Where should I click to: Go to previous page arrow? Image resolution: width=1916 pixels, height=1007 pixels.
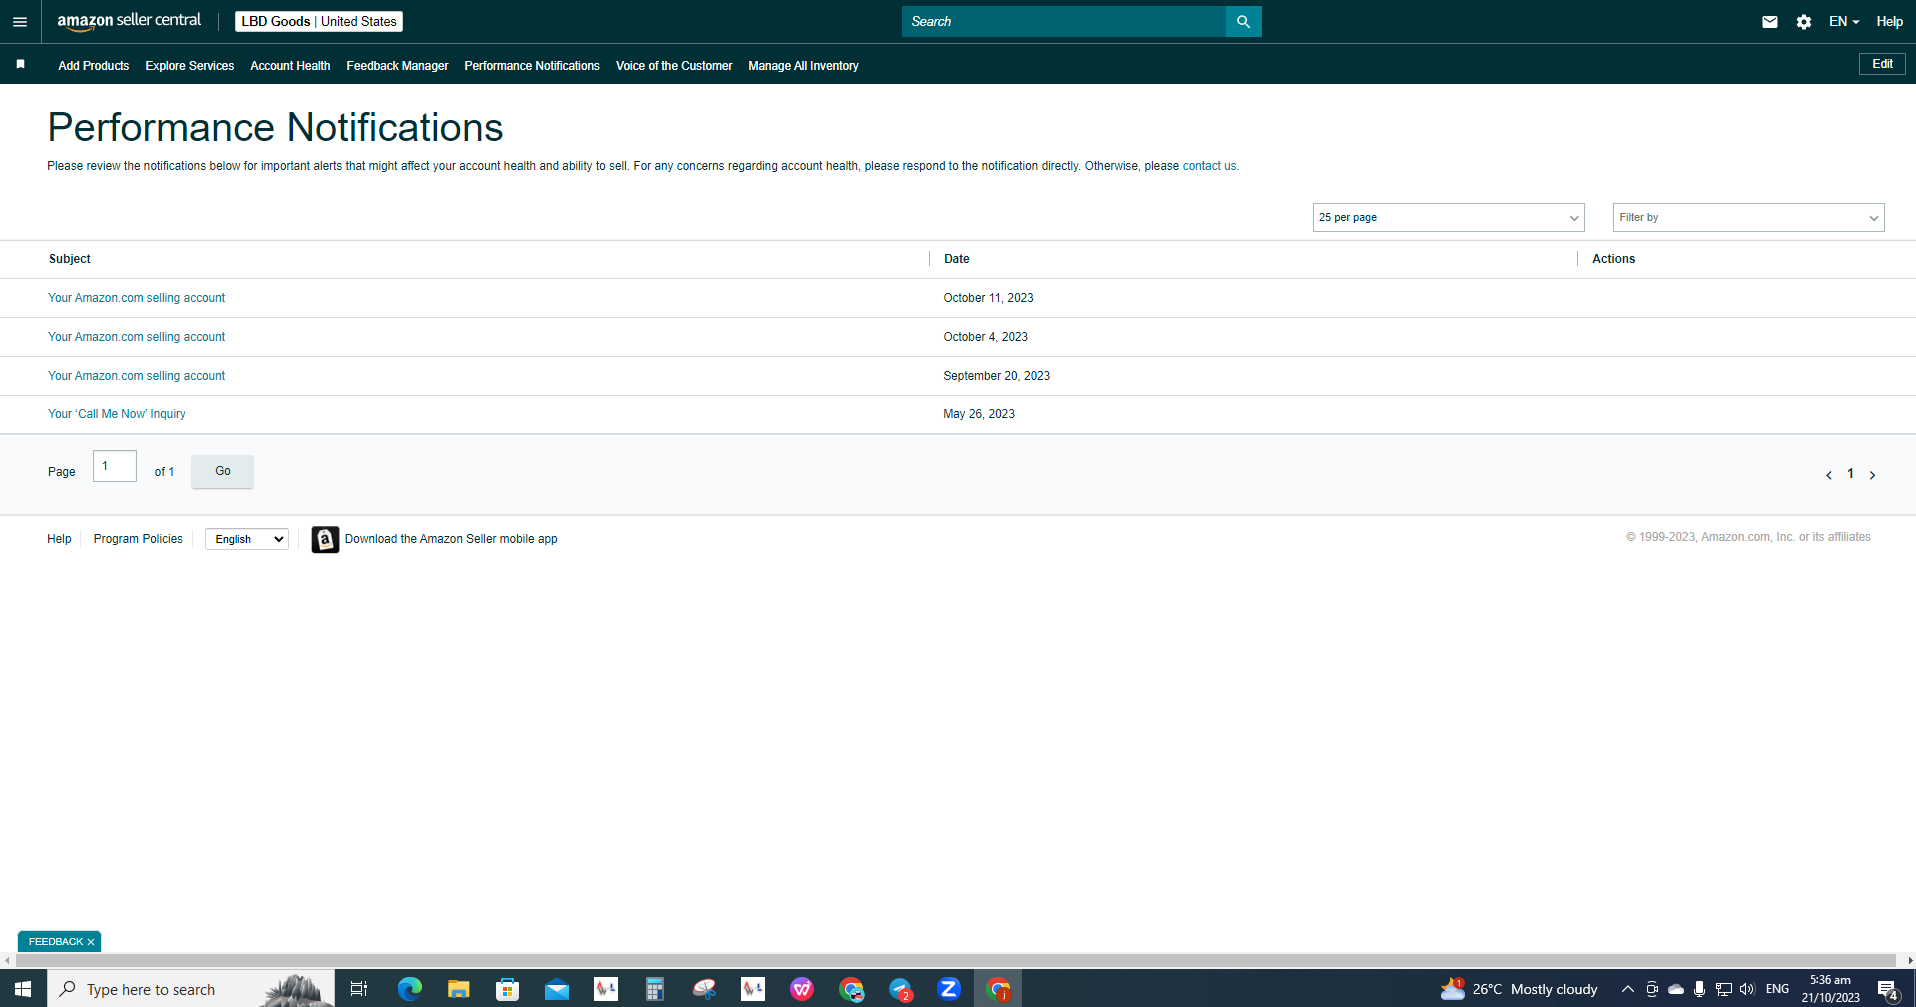(1829, 475)
